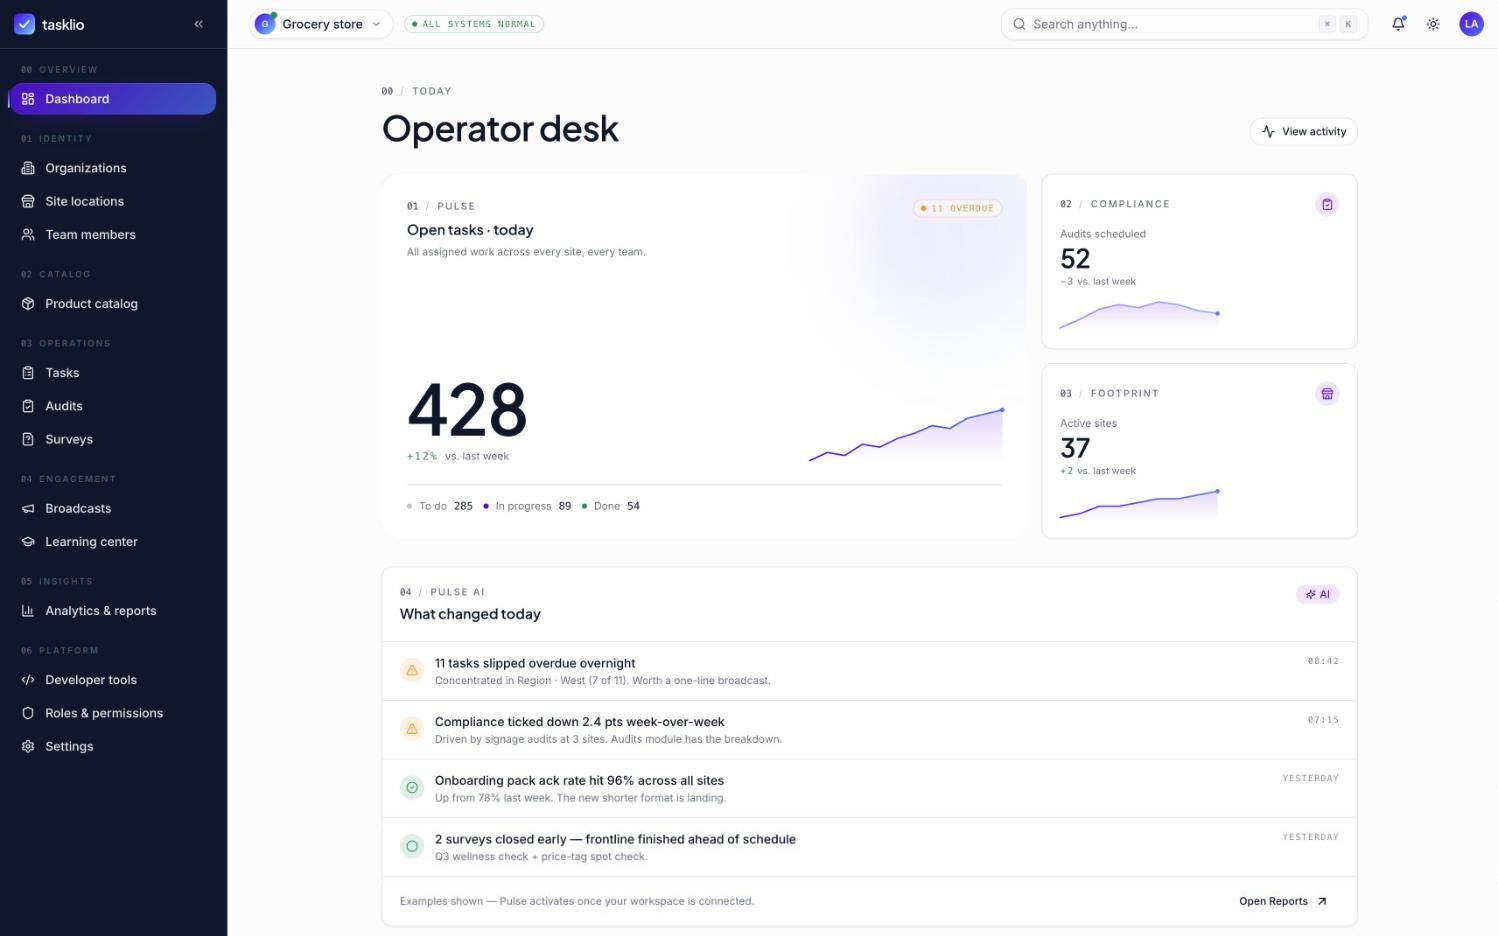The width and height of the screenshot is (1498, 936).
Task: Click the 428 open tasks figure
Action: (467, 410)
